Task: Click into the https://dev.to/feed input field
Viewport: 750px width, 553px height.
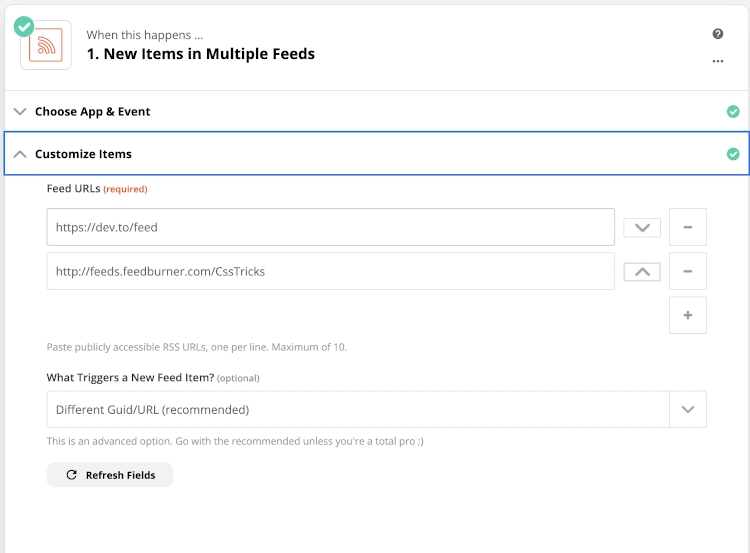Action: [x=330, y=227]
